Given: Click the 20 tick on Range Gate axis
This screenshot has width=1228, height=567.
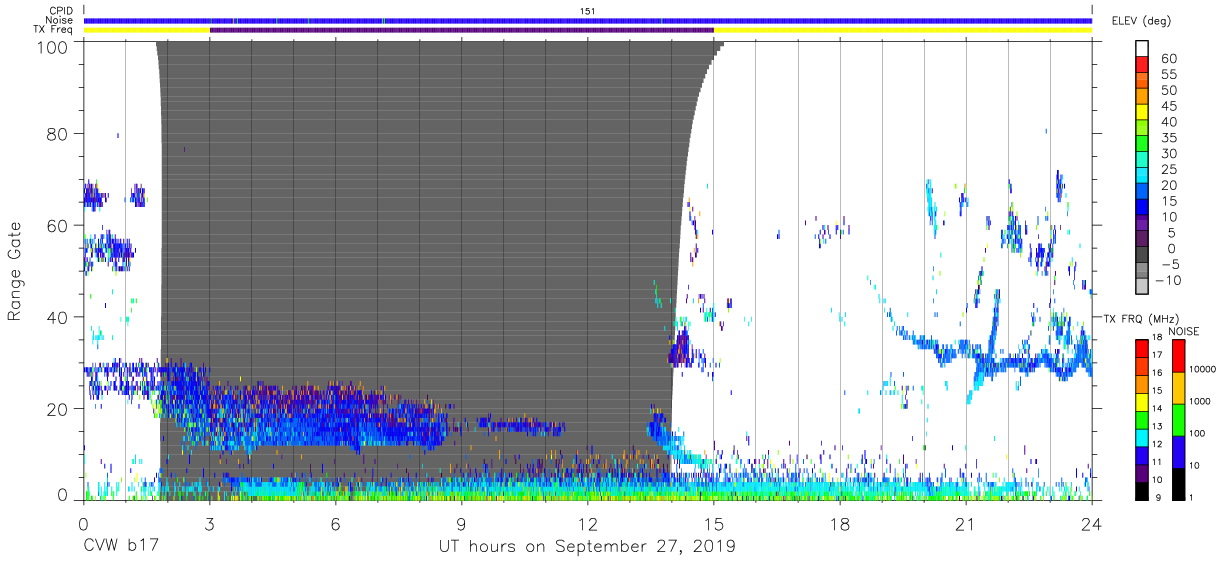Looking at the screenshot, I should tap(58, 408).
